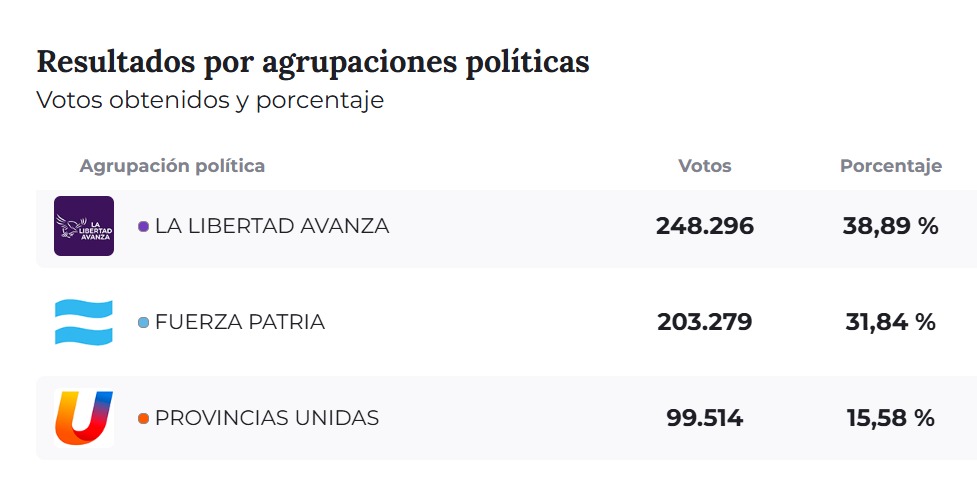Click the light blue dot beside Fuerza Patria

[x=143, y=323]
